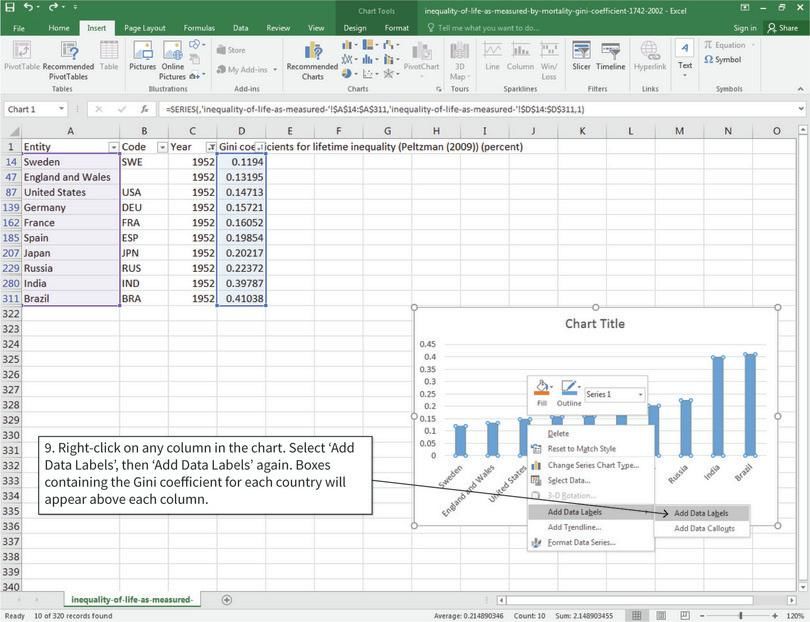Click the Redo arrow icon
This screenshot has height=622, width=810.
click(x=53, y=8)
